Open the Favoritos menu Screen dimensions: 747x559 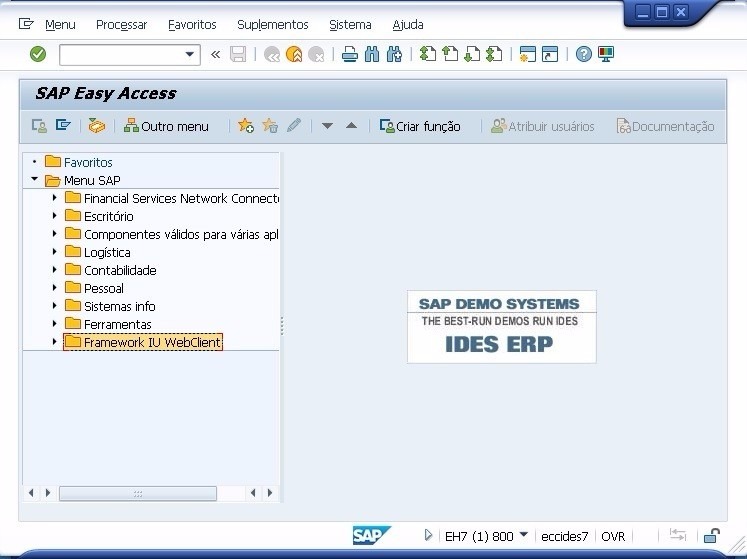coord(192,24)
